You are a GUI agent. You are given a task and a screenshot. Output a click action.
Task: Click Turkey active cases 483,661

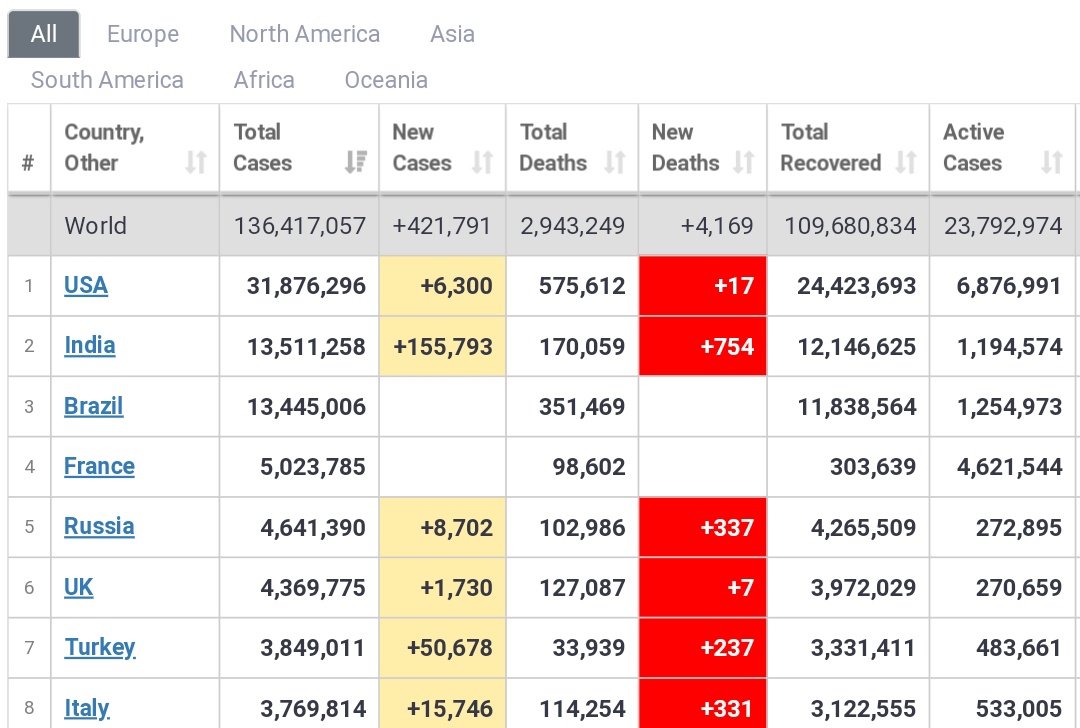[1019, 648]
